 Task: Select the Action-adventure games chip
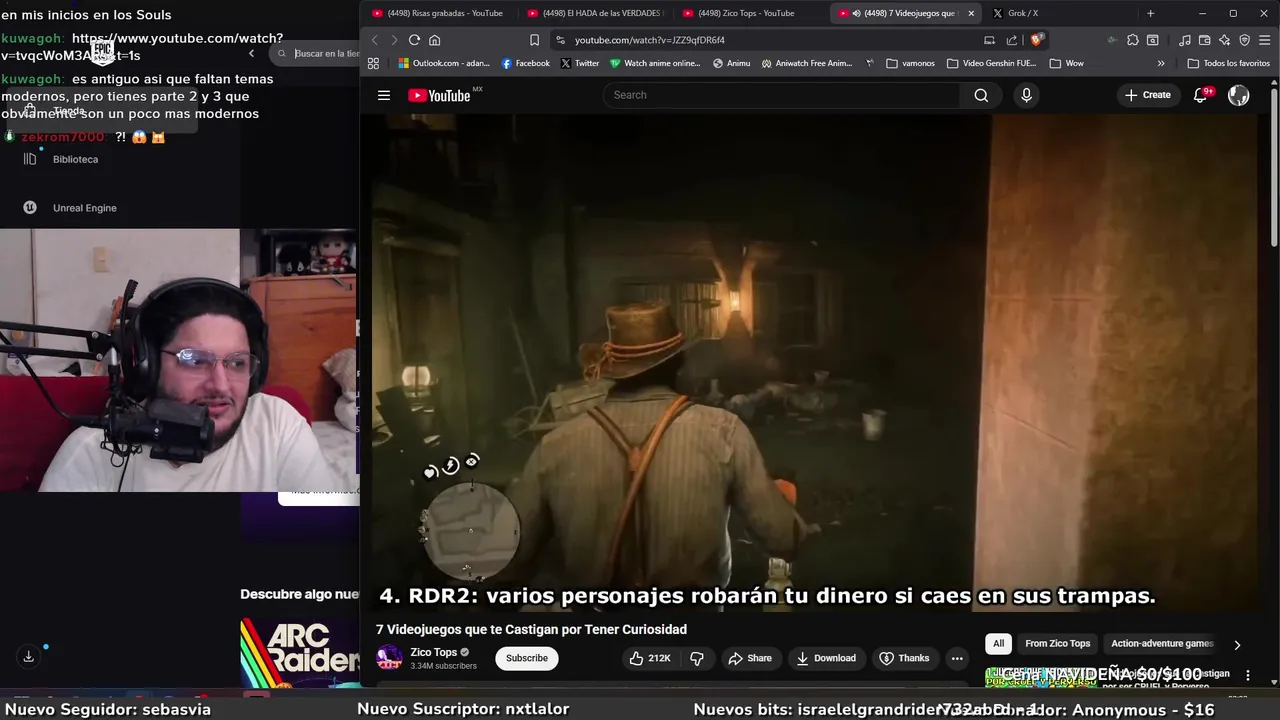coord(1162,644)
